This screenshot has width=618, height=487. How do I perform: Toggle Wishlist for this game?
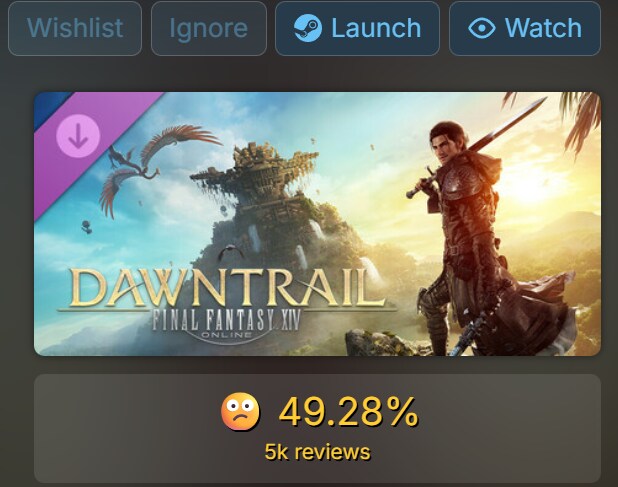75,28
